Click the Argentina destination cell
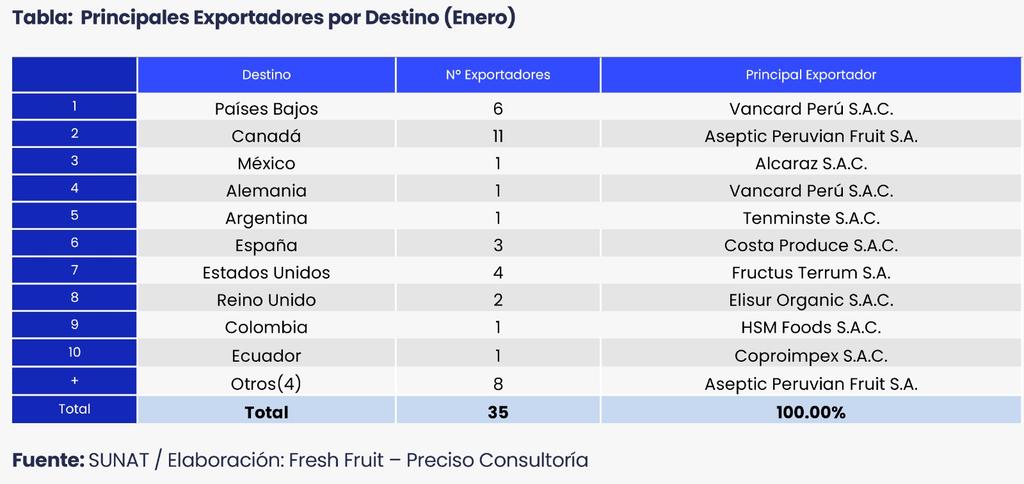 coord(266,218)
